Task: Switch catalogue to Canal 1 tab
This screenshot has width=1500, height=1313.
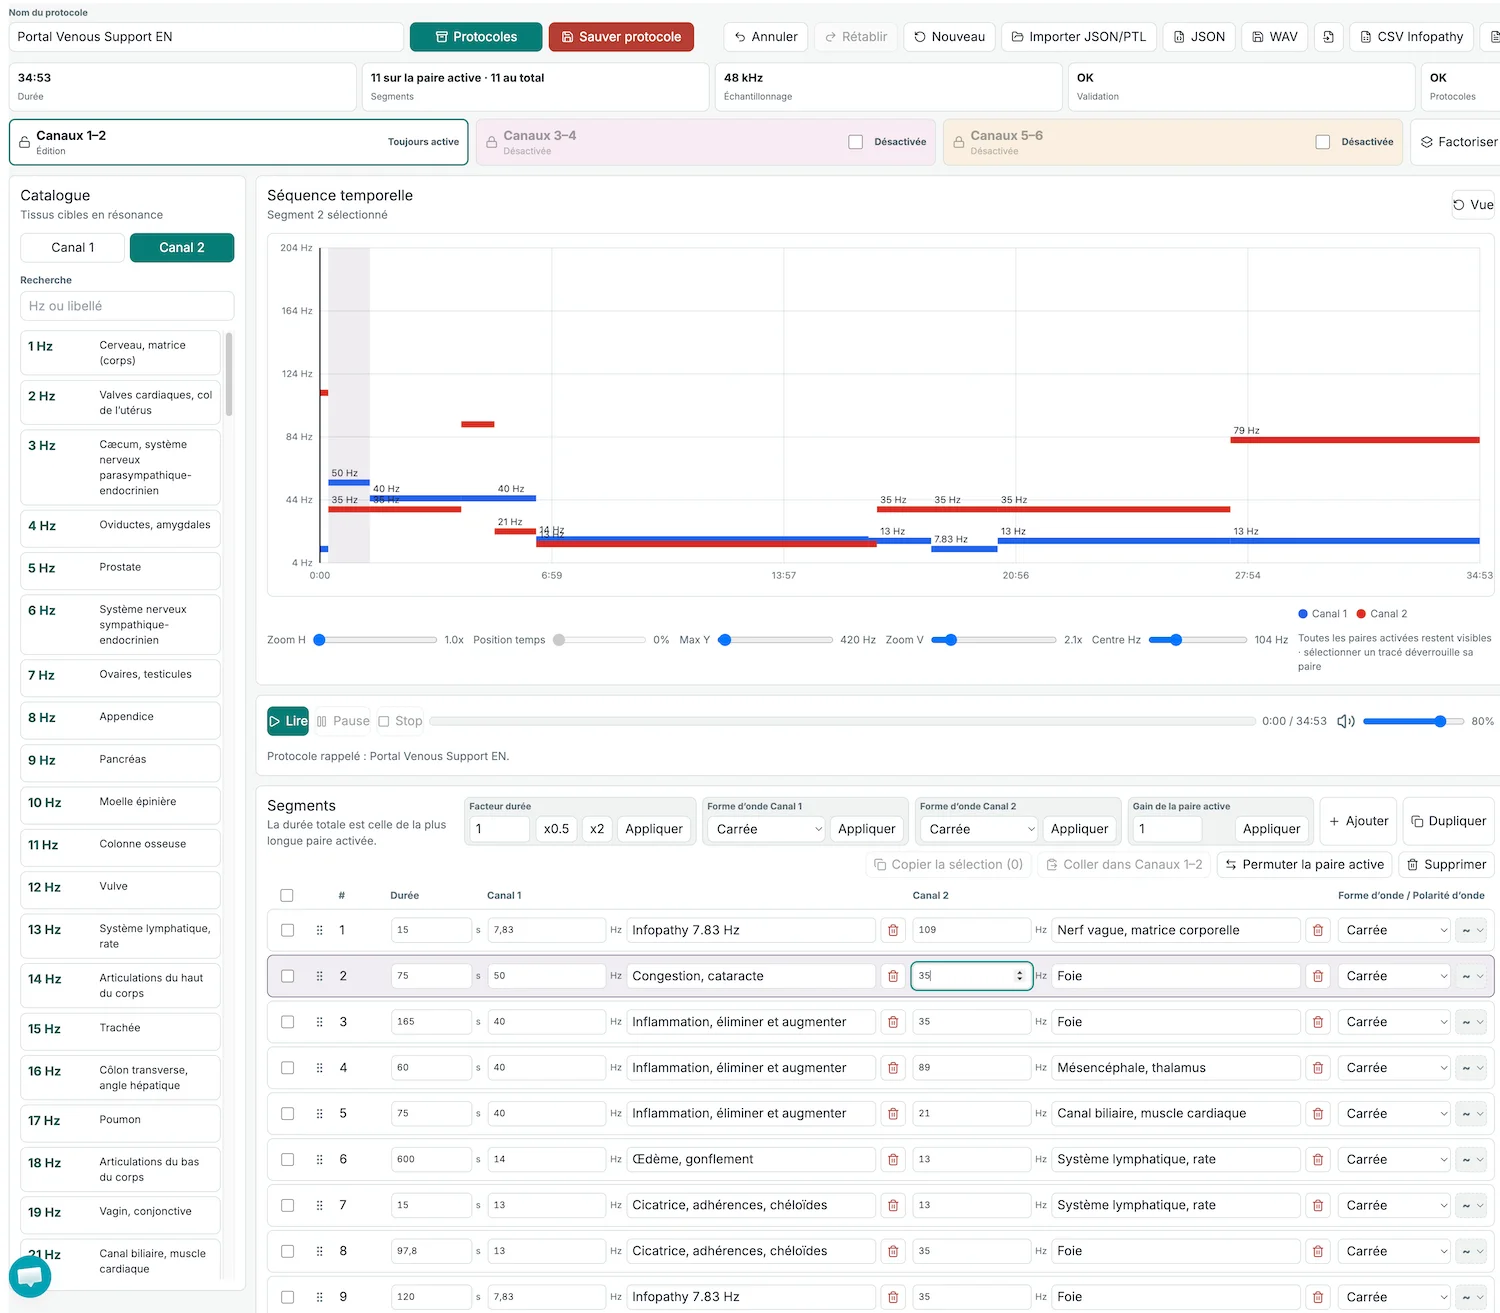Action: click(x=73, y=248)
